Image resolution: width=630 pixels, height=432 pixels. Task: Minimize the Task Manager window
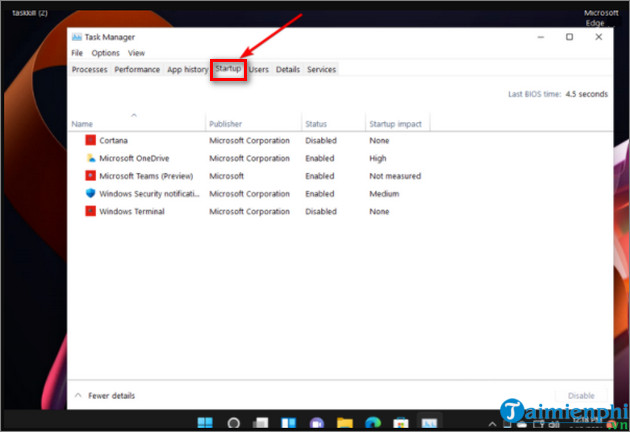(541, 37)
